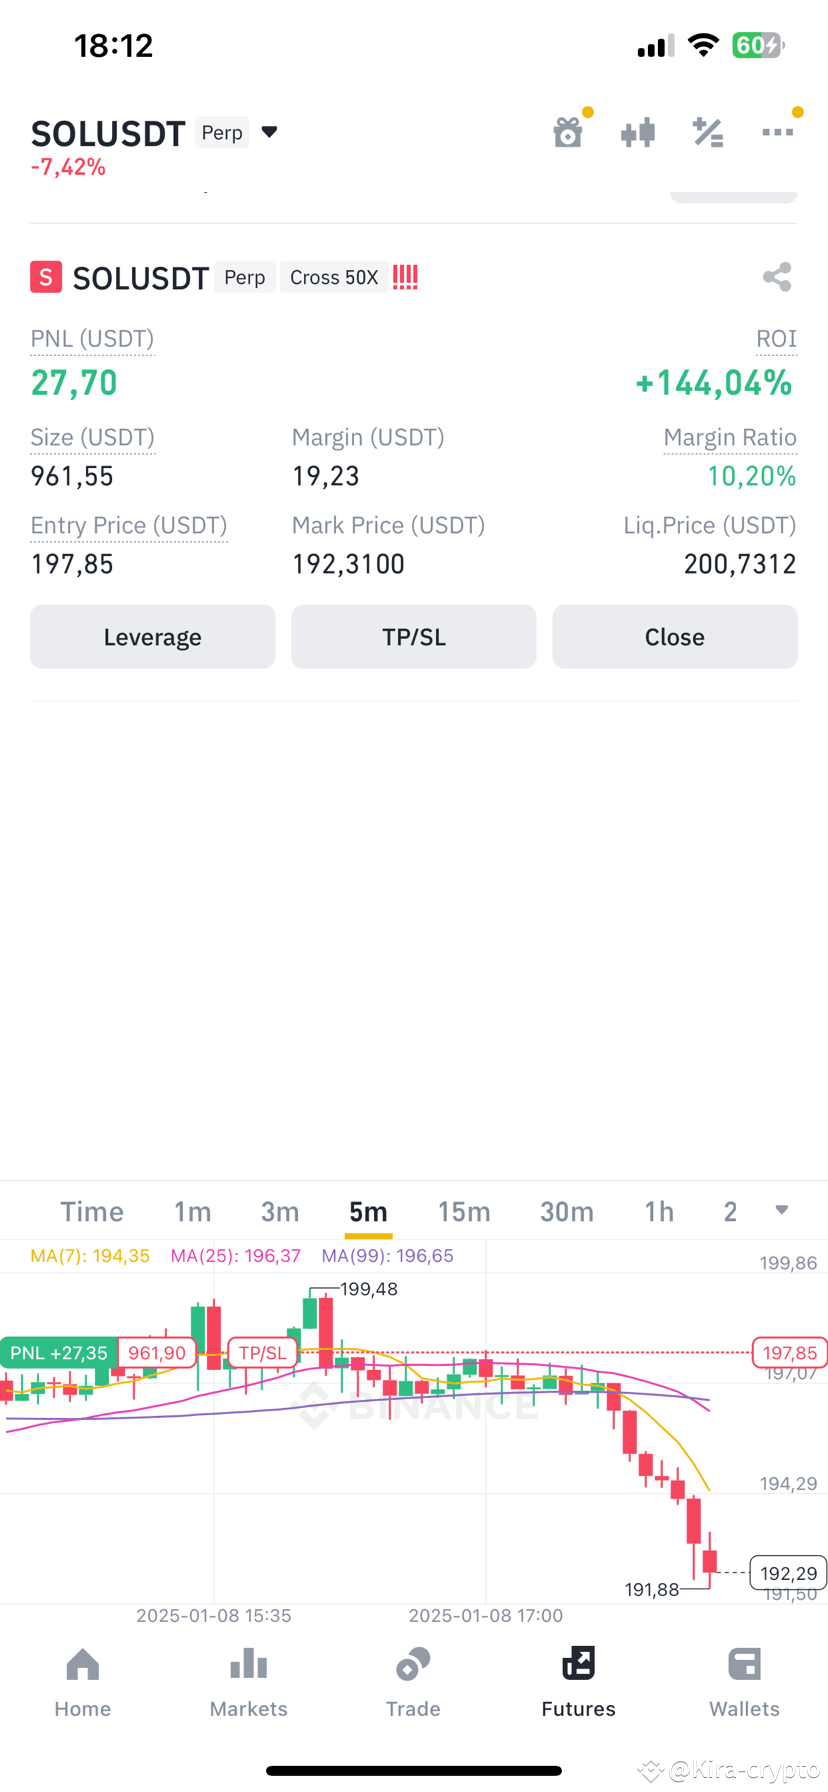Screen dimensions: 828x1792
Task: Close the SOLUSDT position
Action: 675,637
